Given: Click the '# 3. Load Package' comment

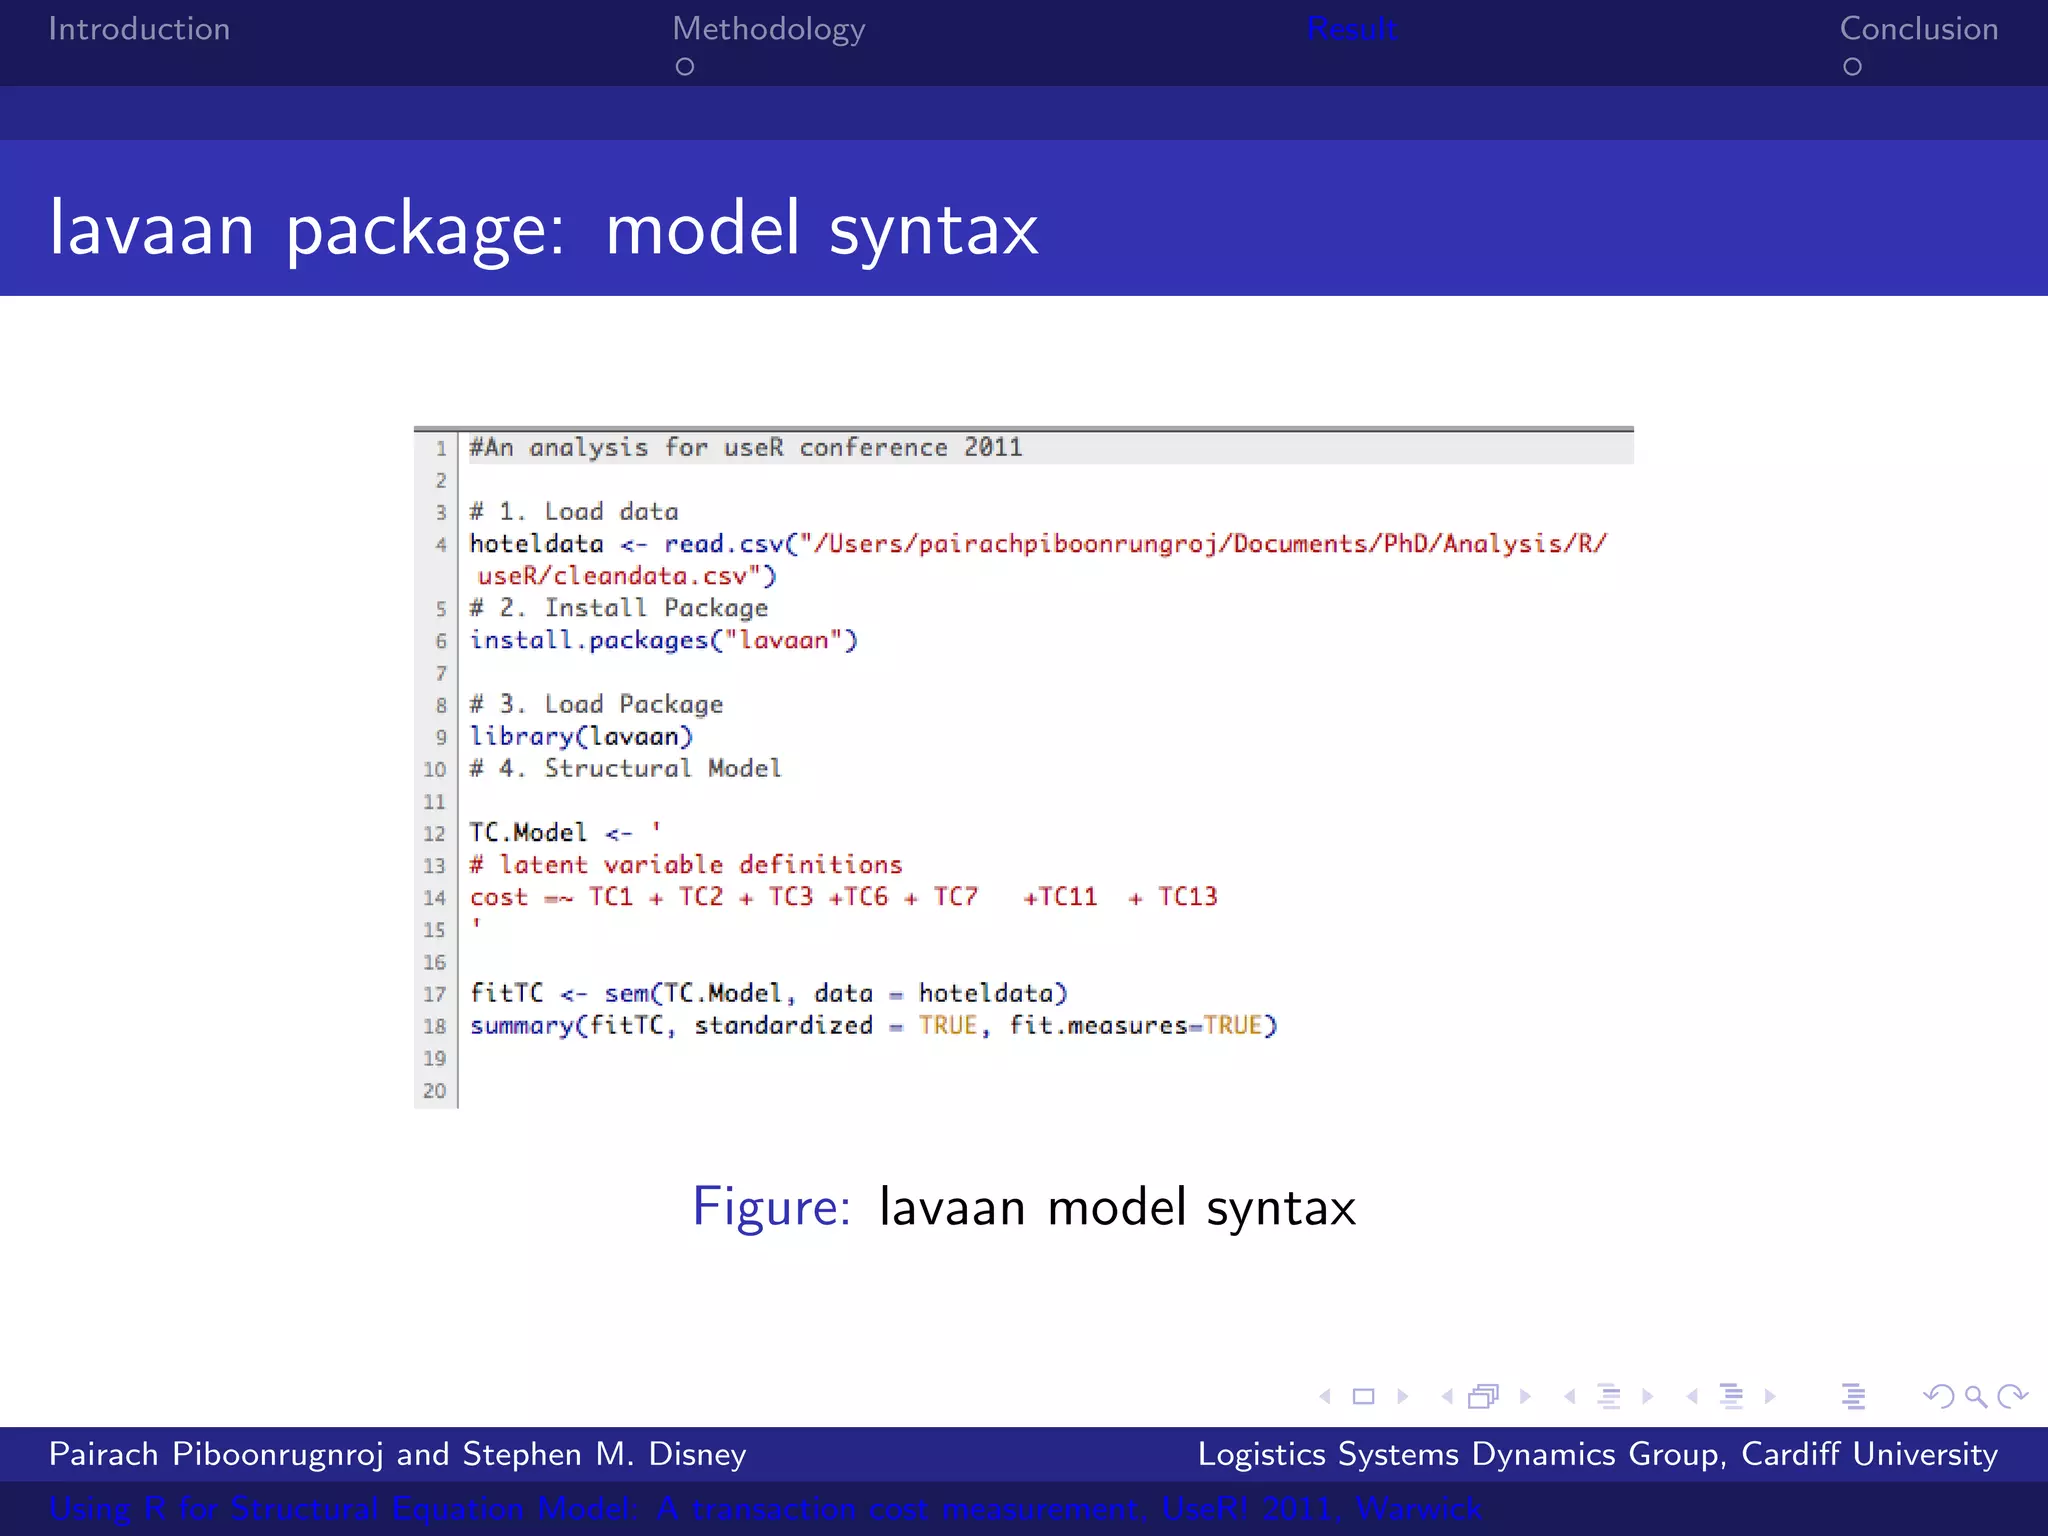Looking at the screenshot, I should [596, 704].
